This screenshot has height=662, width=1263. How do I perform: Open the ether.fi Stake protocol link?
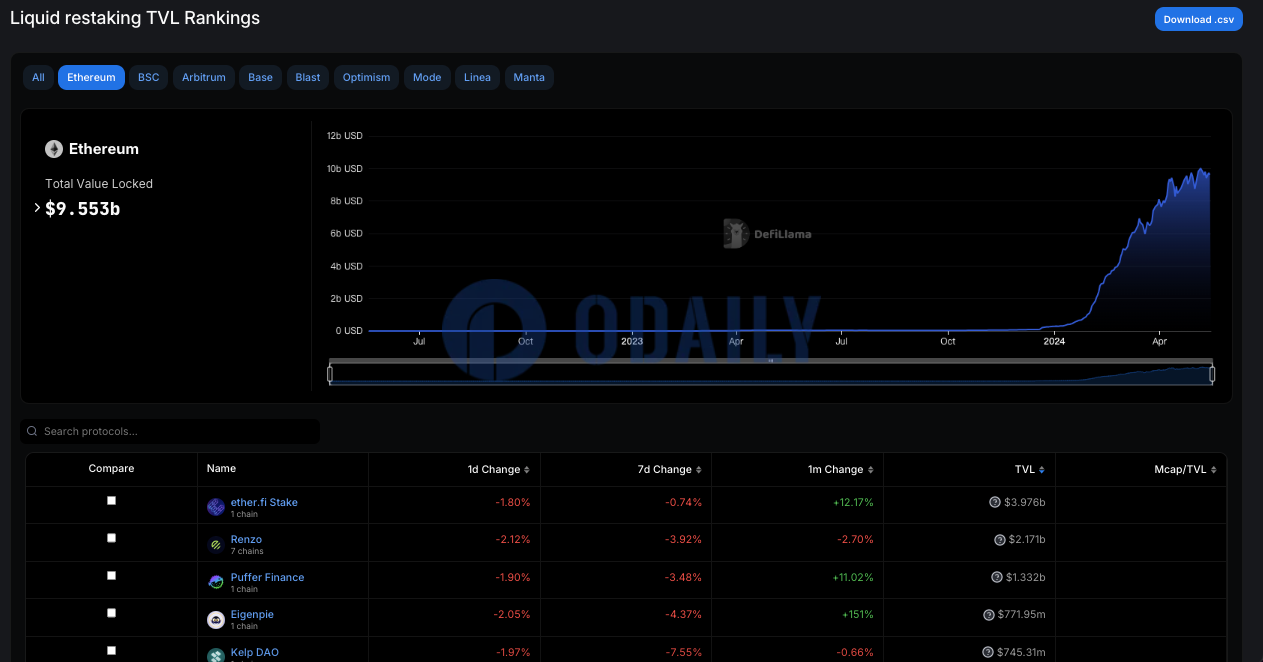264,502
